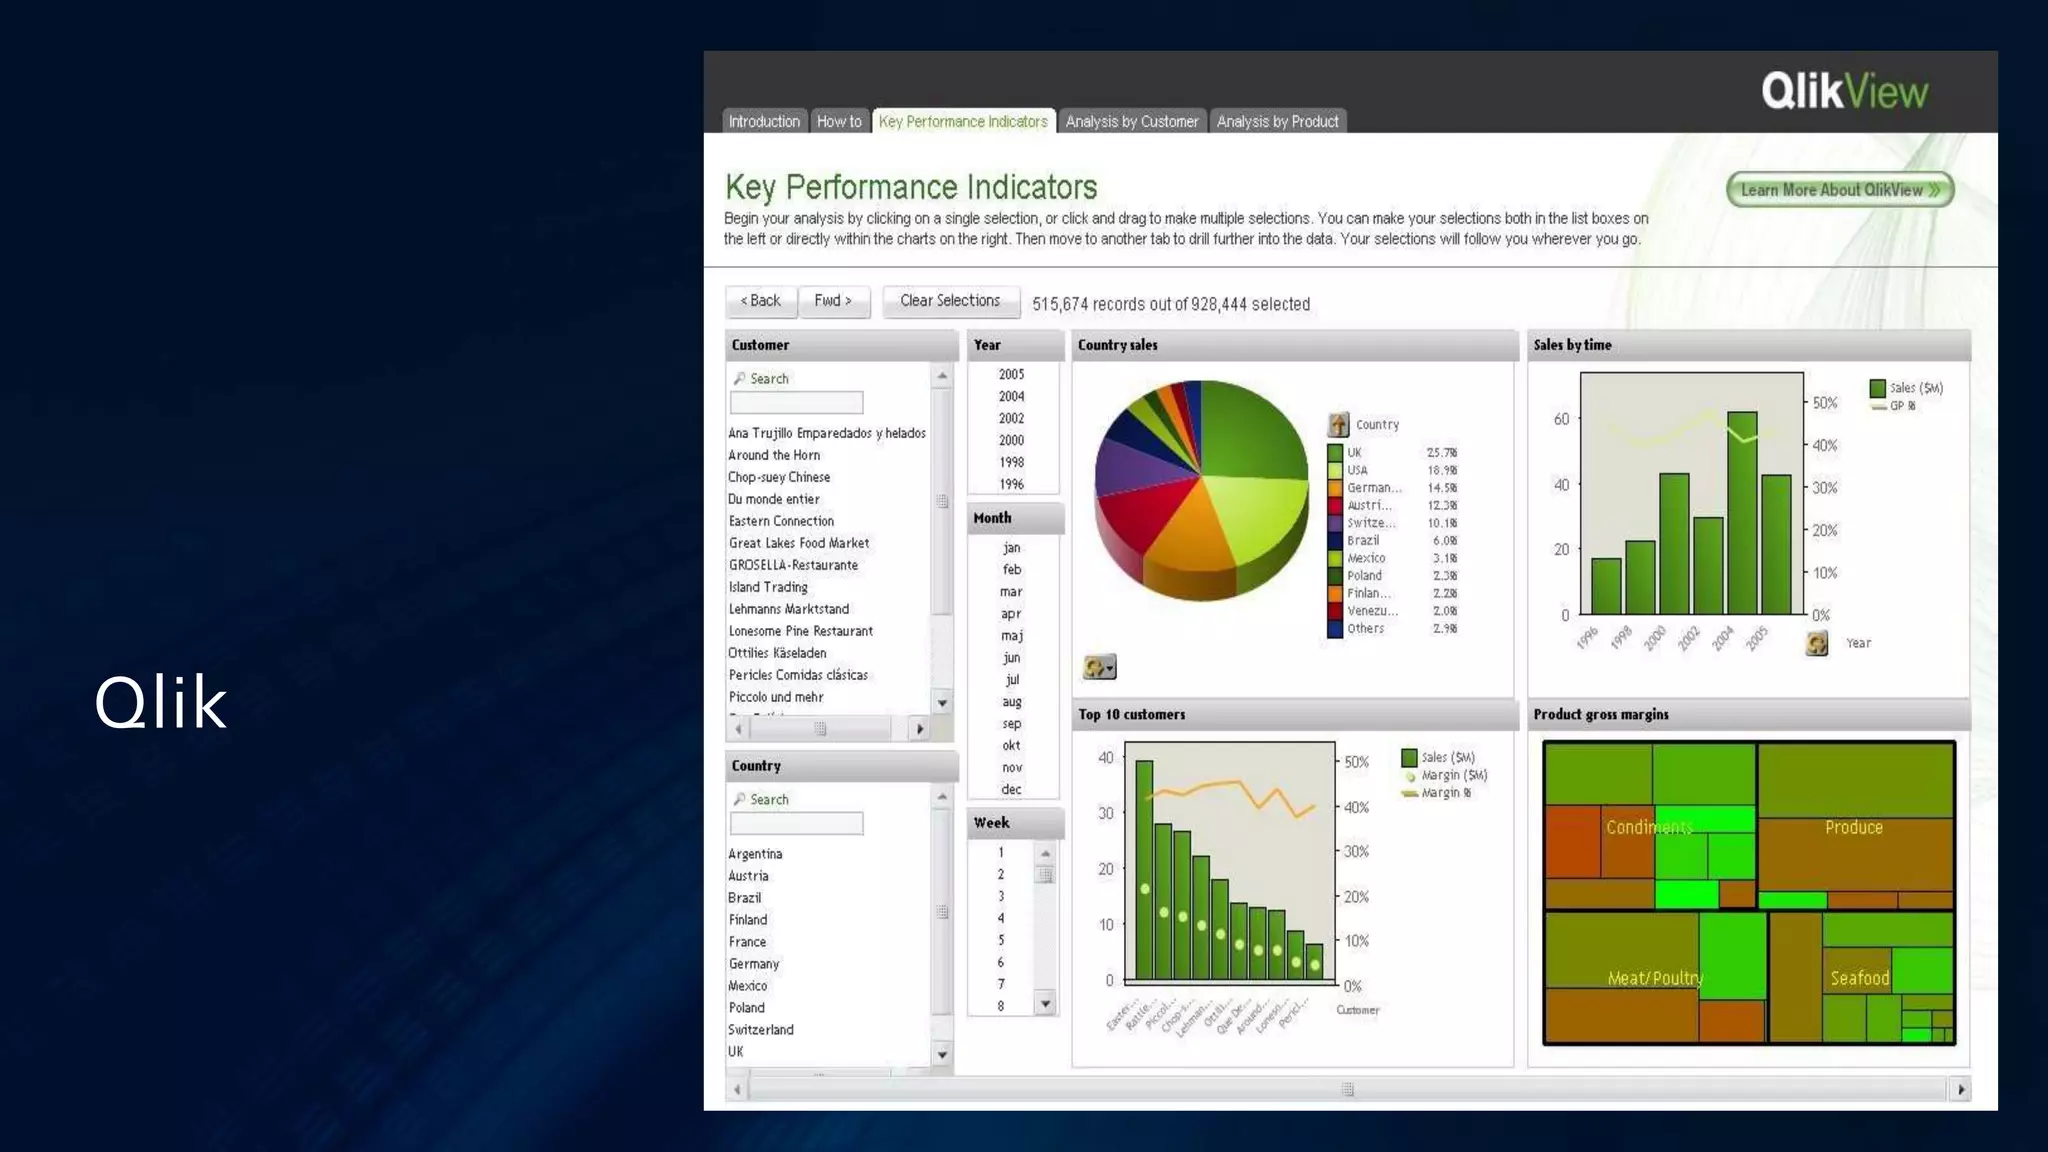Click Customer list scroll-right arrow
The height and width of the screenshot is (1152, 2048).
click(x=920, y=729)
